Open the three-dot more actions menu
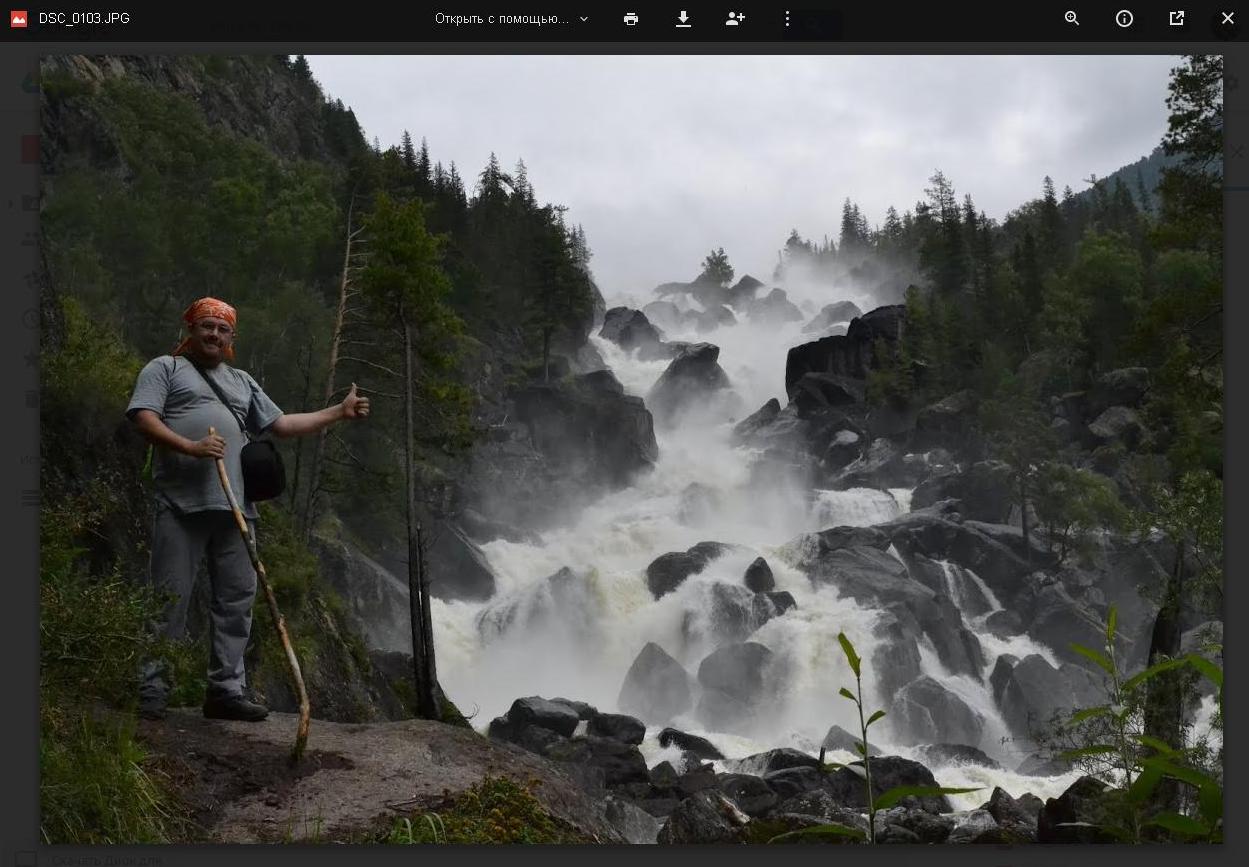1249x867 pixels. (787, 19)
